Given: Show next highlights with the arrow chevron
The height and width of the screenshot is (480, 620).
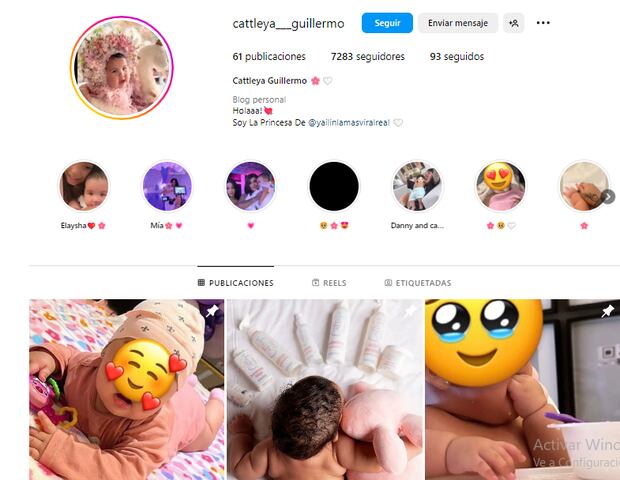Looking at the screenshot, I should (608, 197).
